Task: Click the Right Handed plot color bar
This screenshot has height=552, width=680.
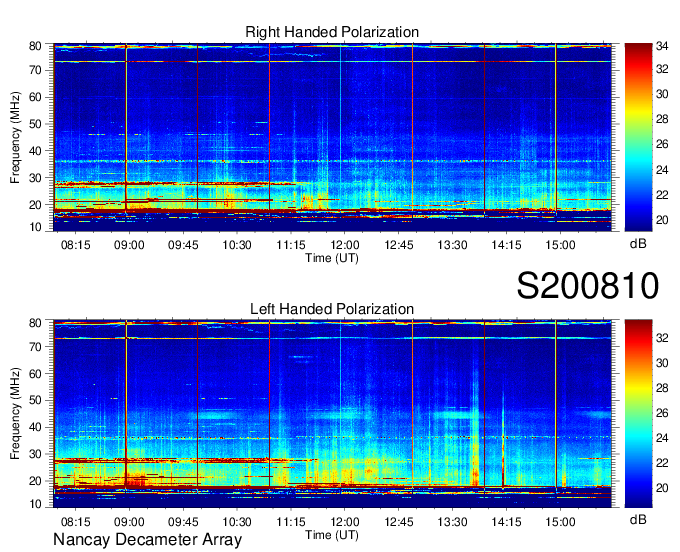Action: click(x=638, y=137)
